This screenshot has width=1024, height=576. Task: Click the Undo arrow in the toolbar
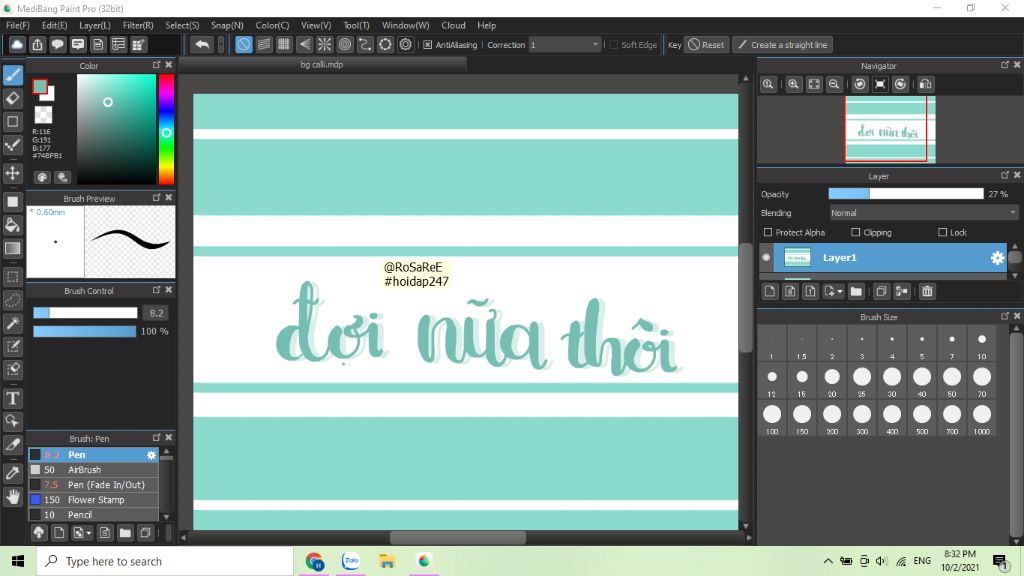tap(202, 45)
